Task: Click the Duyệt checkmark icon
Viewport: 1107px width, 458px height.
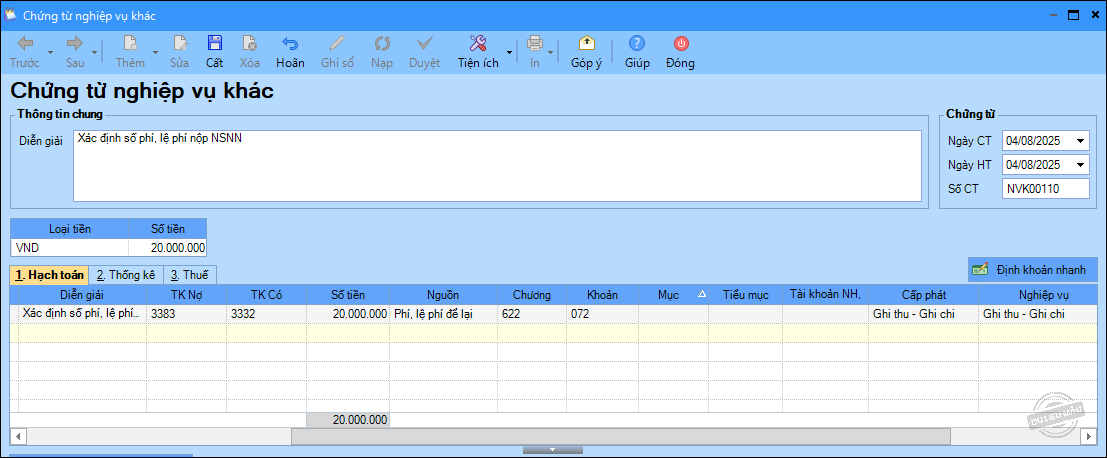Action: 424,44
